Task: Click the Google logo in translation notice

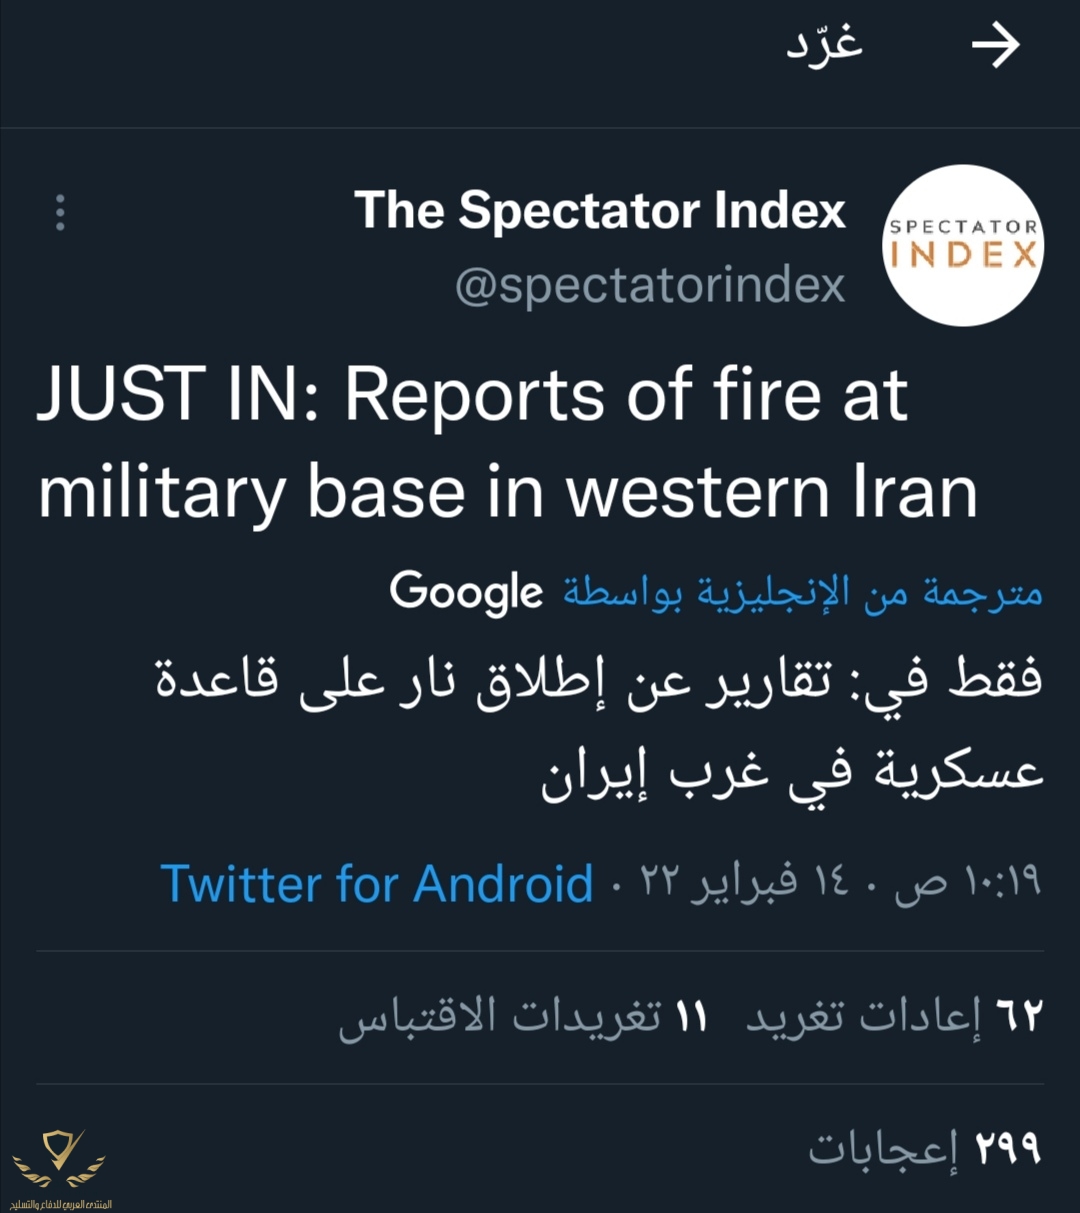Action: coord(466,592)
